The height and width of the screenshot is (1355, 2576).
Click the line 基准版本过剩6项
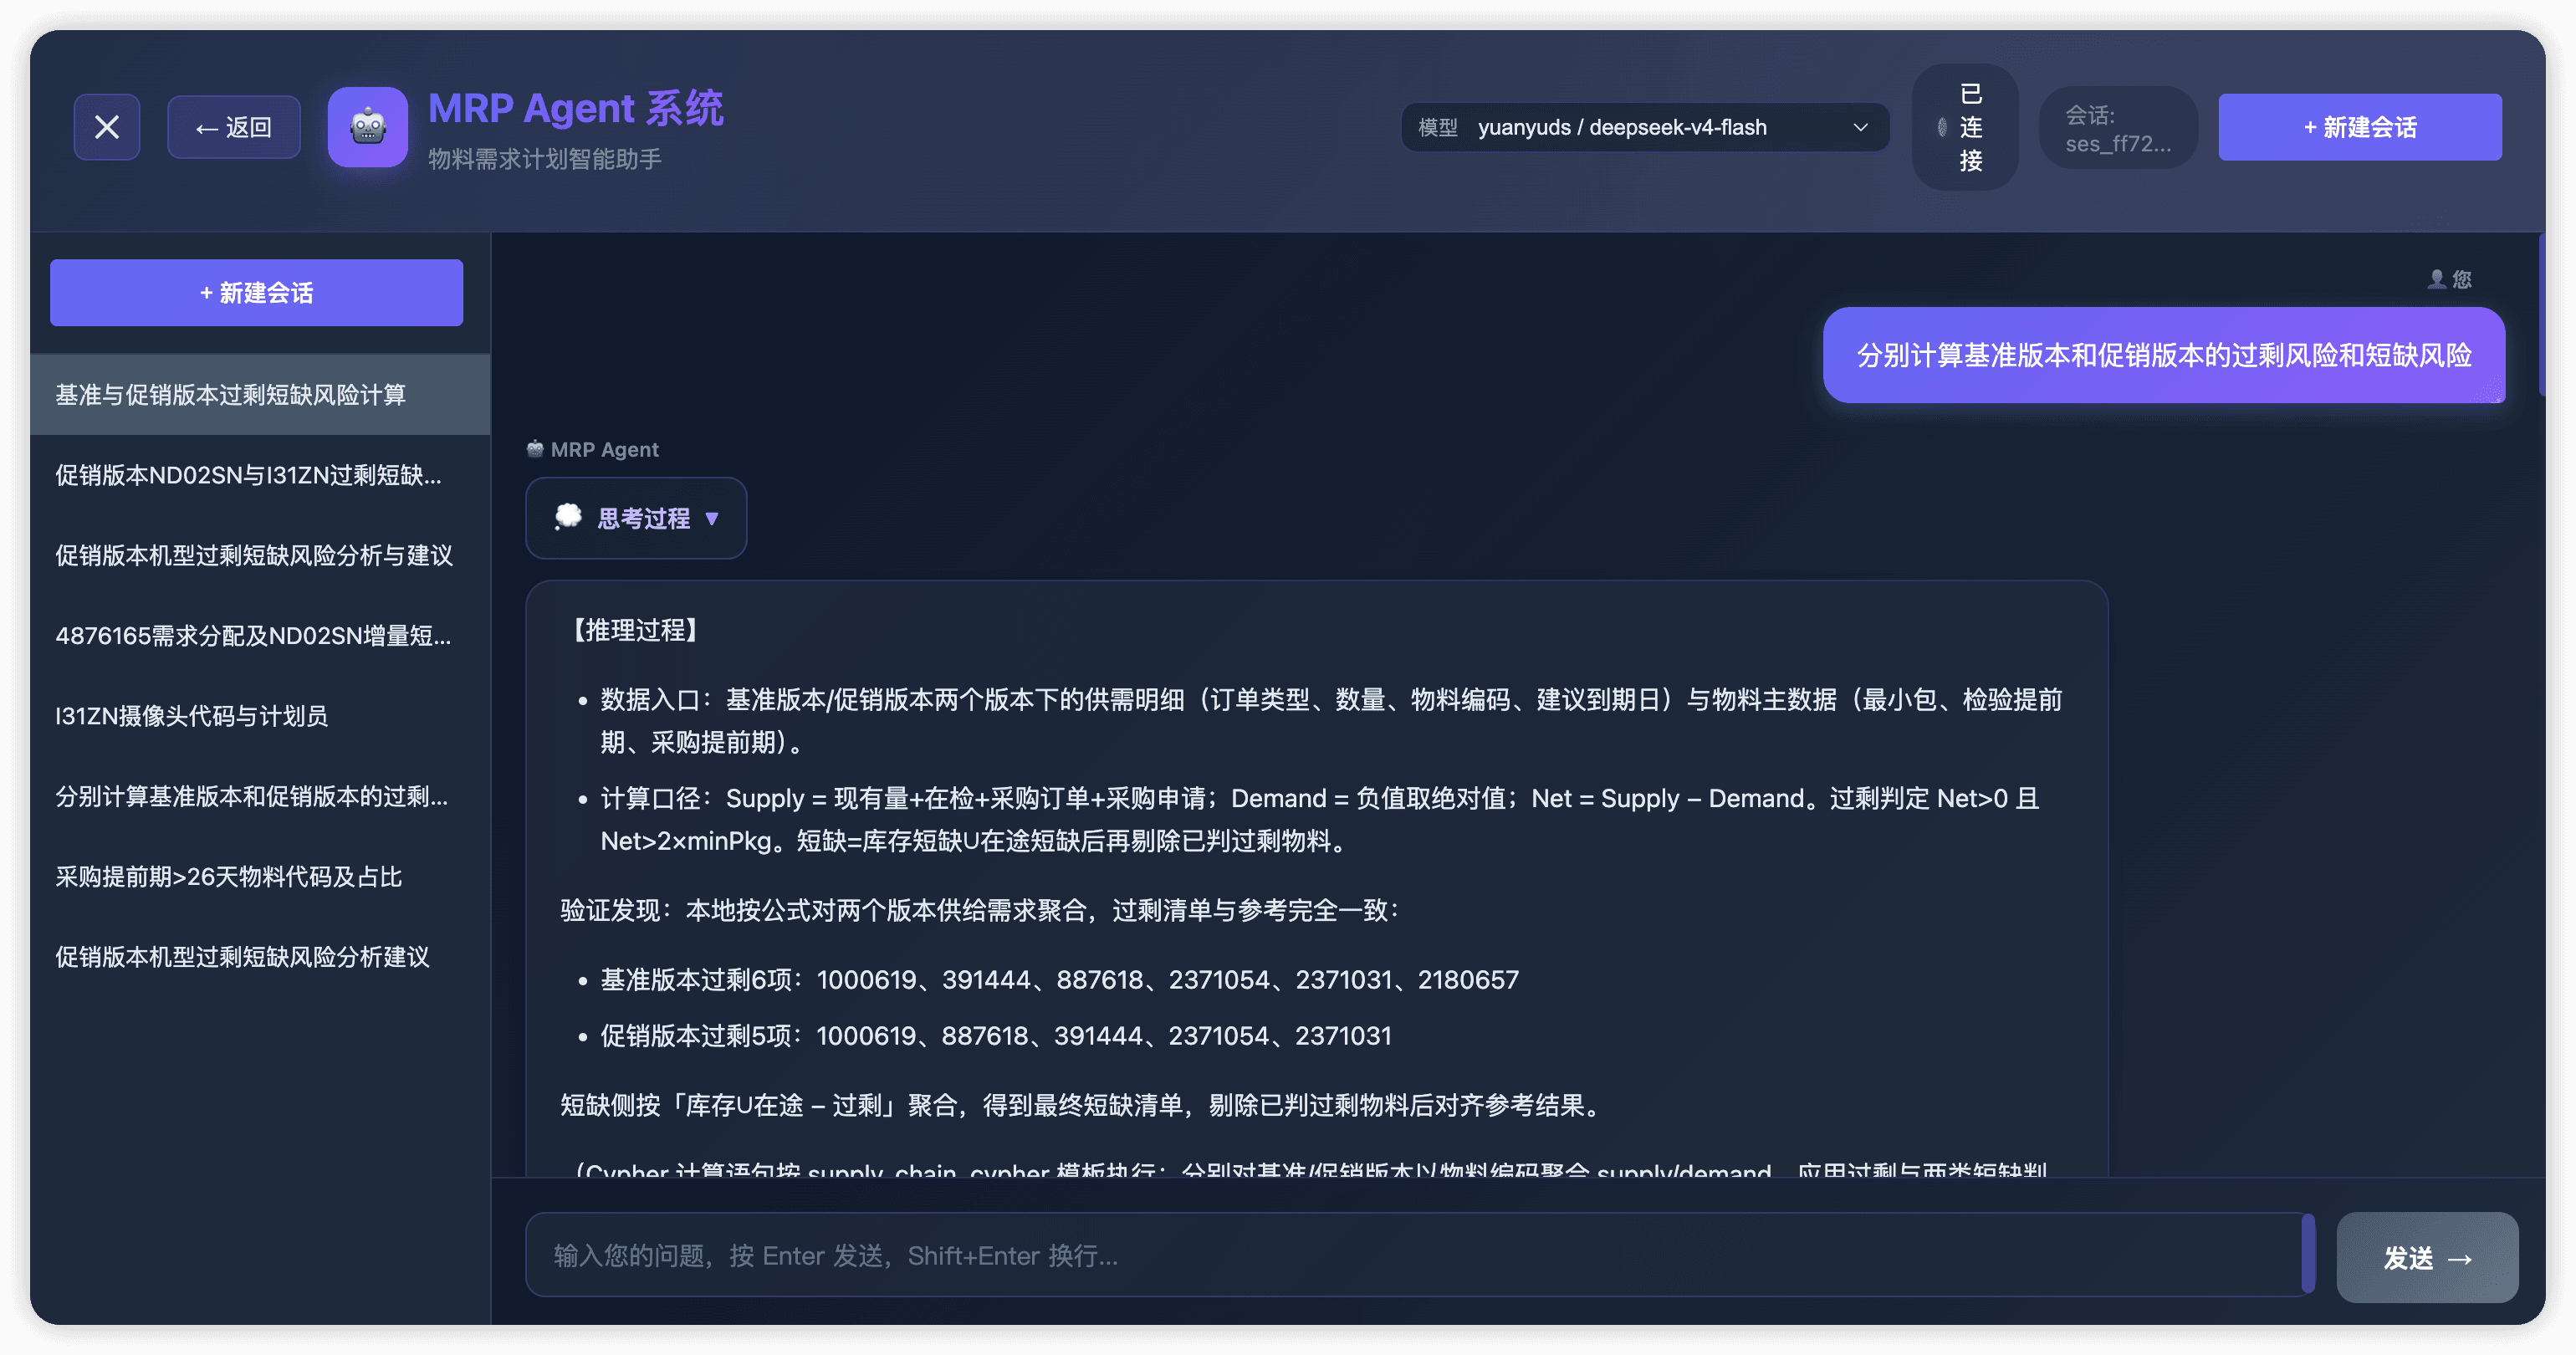point(1059,979)
